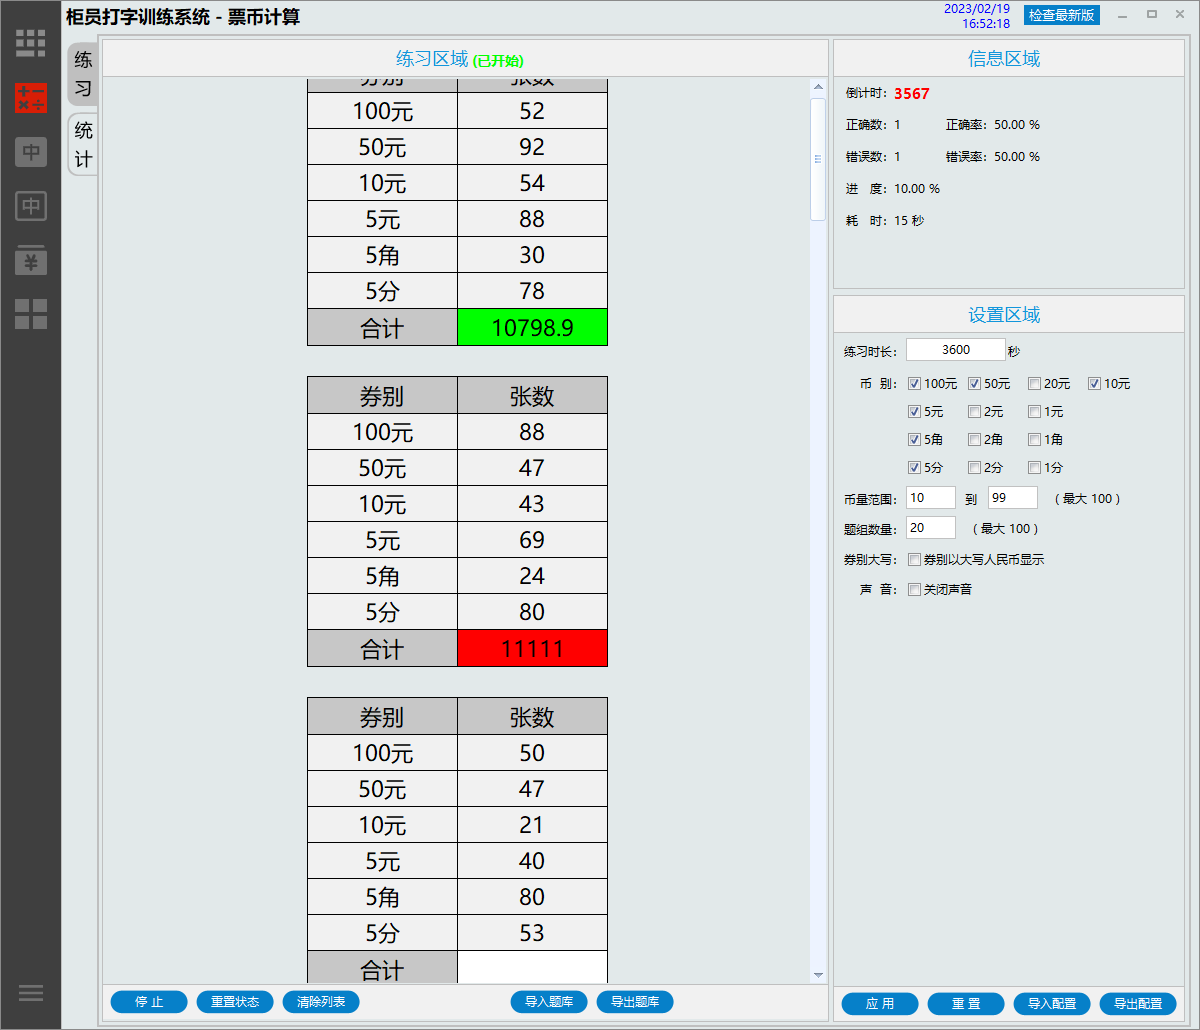The width and height of the screenshot is (1200, 1030).
Task: Open the filled 中 typing icon
Action: tap(31, 152)
